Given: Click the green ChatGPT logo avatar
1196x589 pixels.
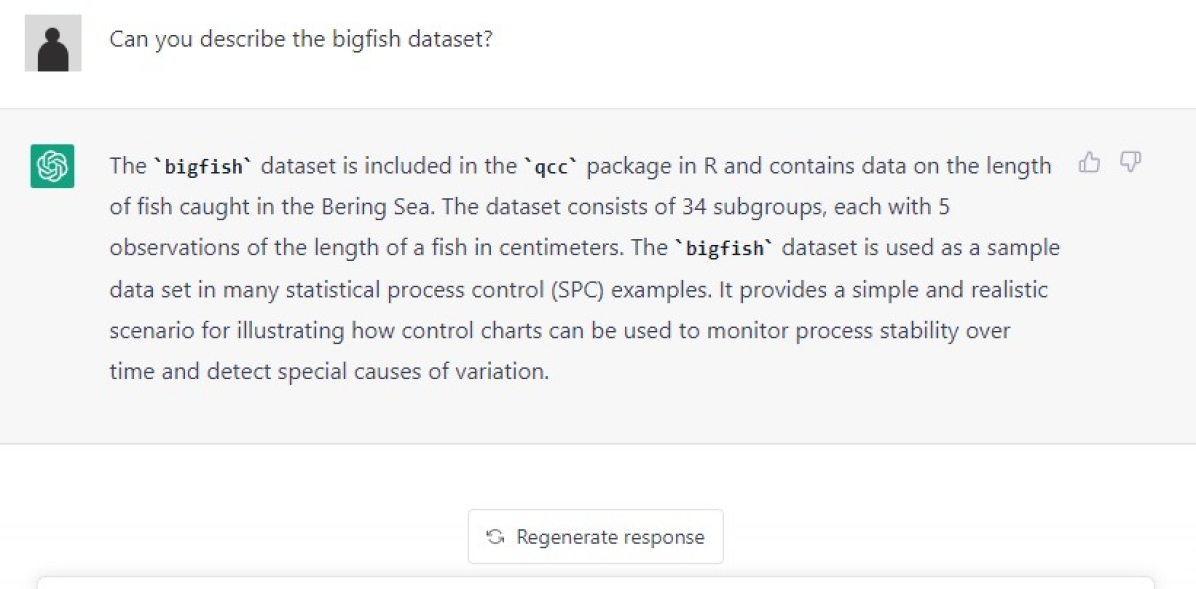Looking at the screenshot, I should (52, 166).
